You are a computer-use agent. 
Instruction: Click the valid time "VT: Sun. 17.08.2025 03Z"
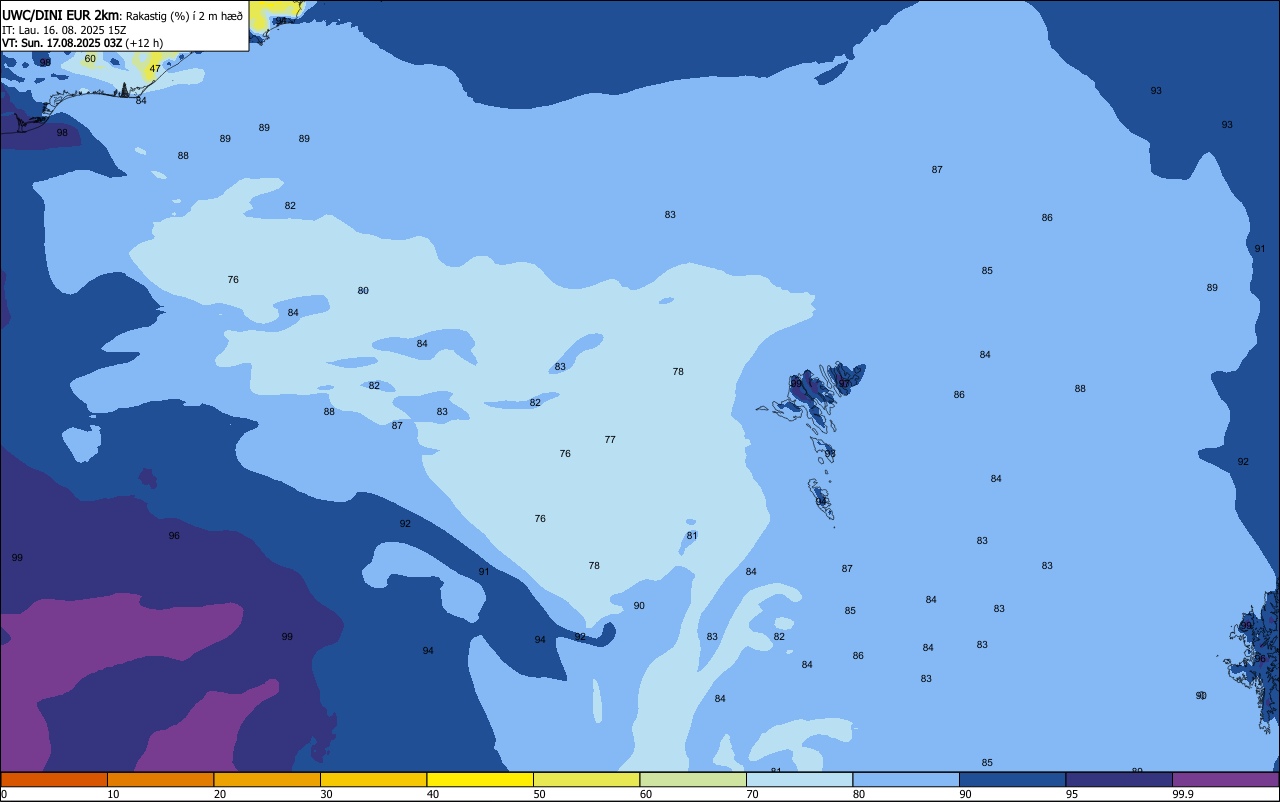tap(62, 43)
